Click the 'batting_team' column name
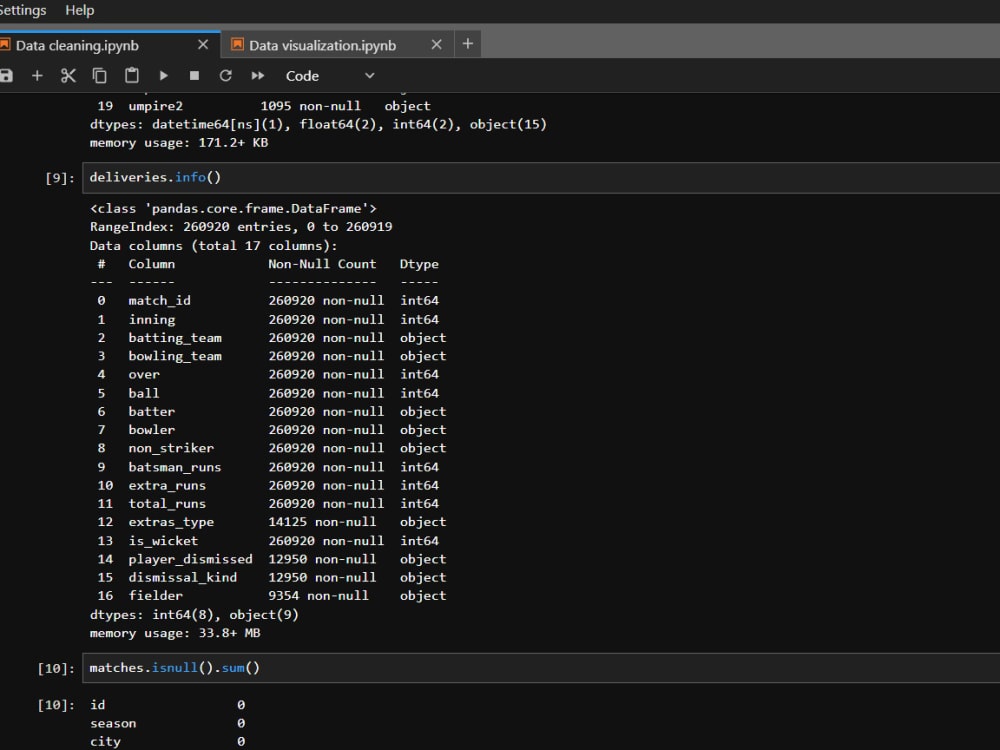This screenshot has width=1000, height=750. [x=175, y=337]
